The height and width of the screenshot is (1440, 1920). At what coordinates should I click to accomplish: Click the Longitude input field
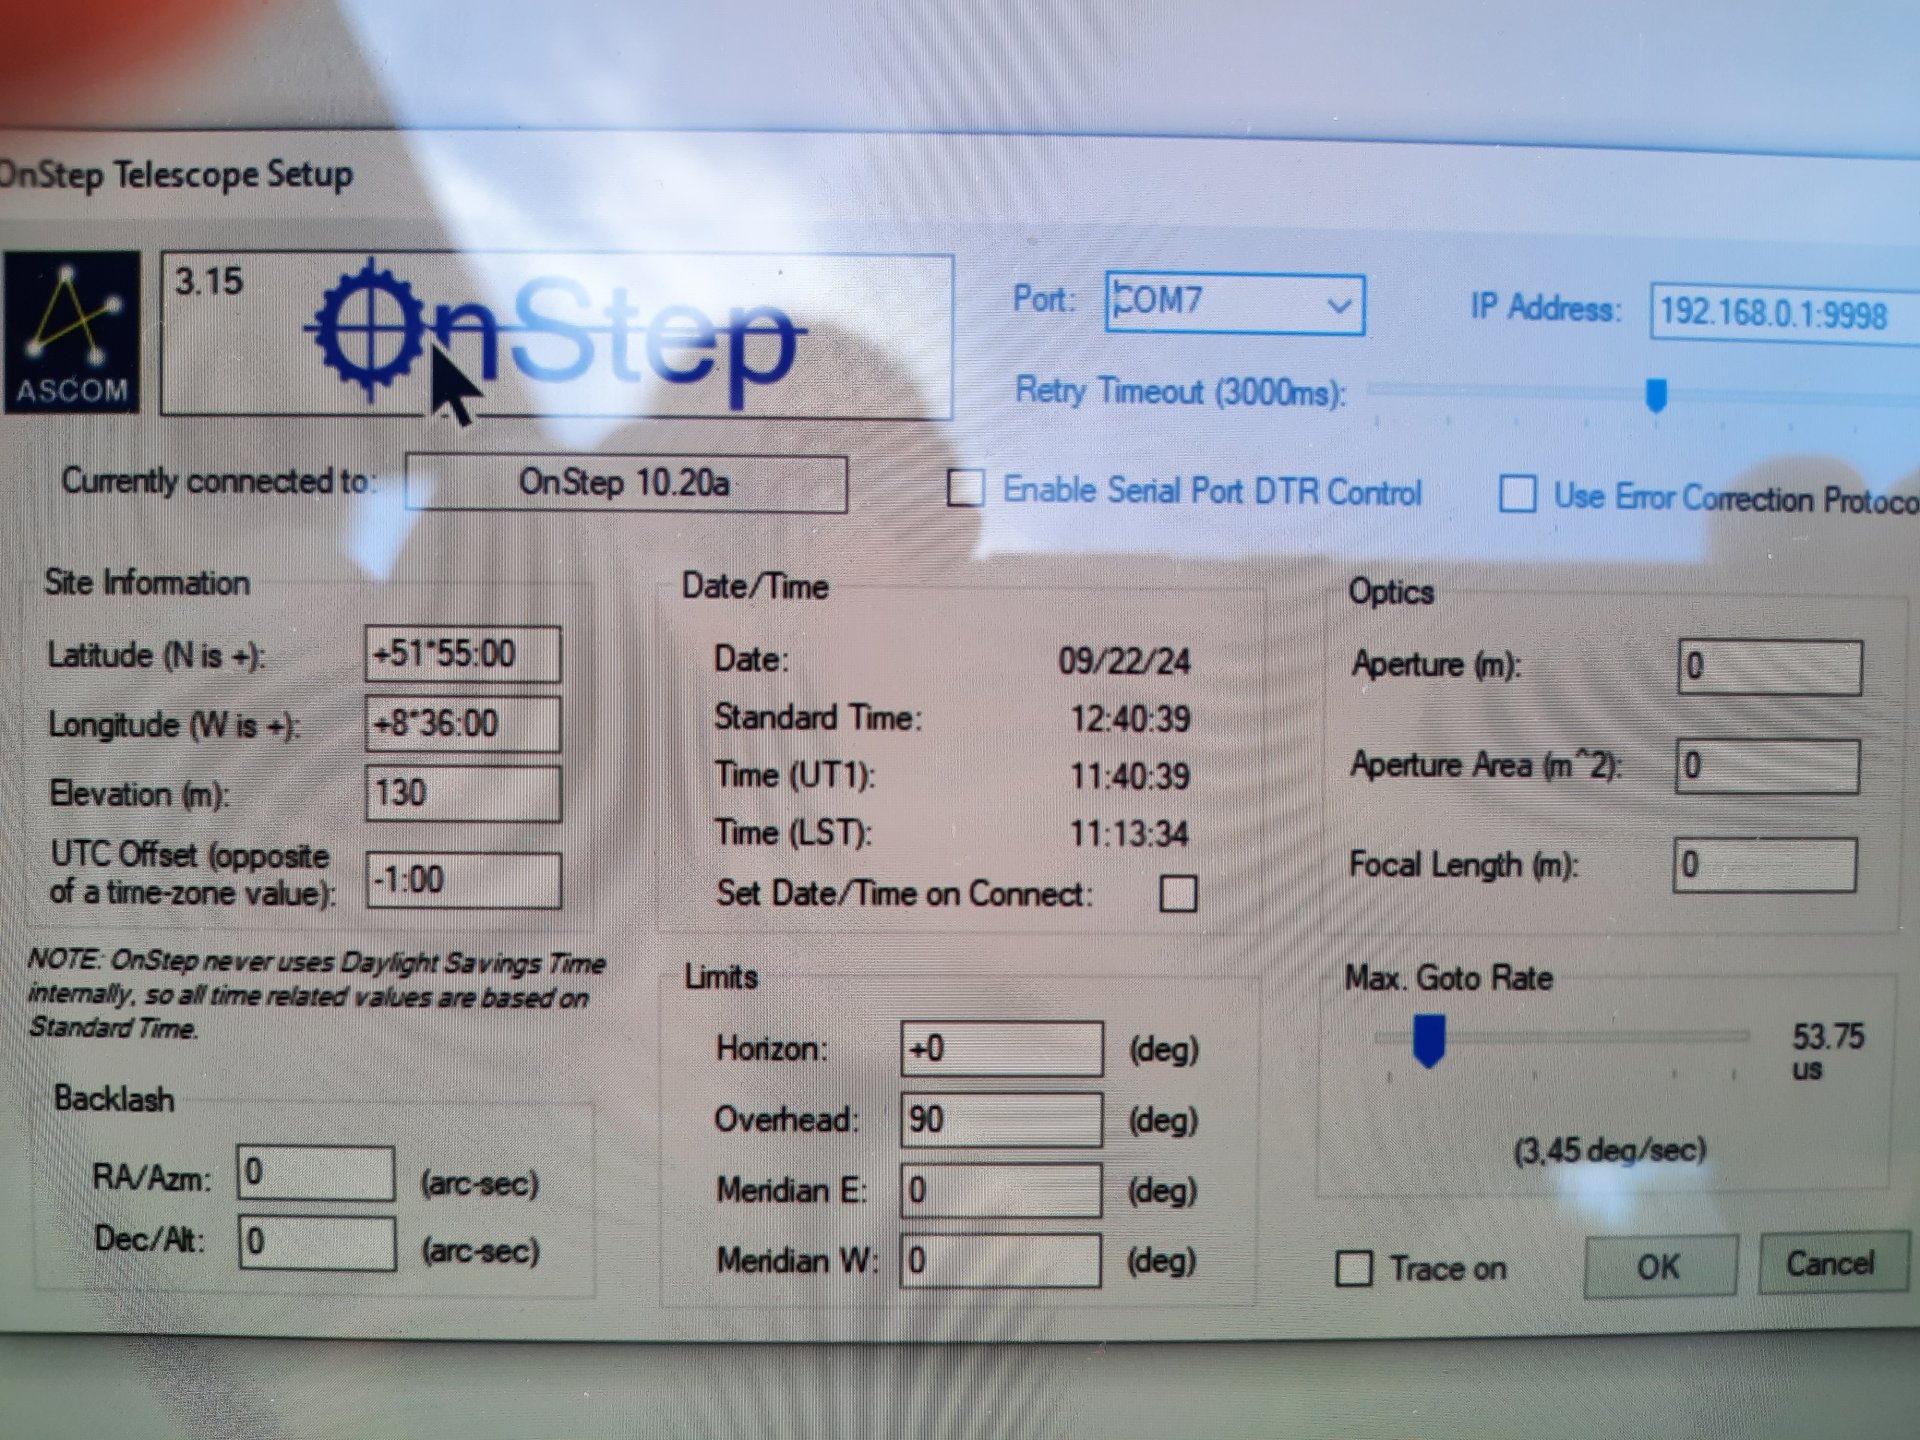click(462, 723)
